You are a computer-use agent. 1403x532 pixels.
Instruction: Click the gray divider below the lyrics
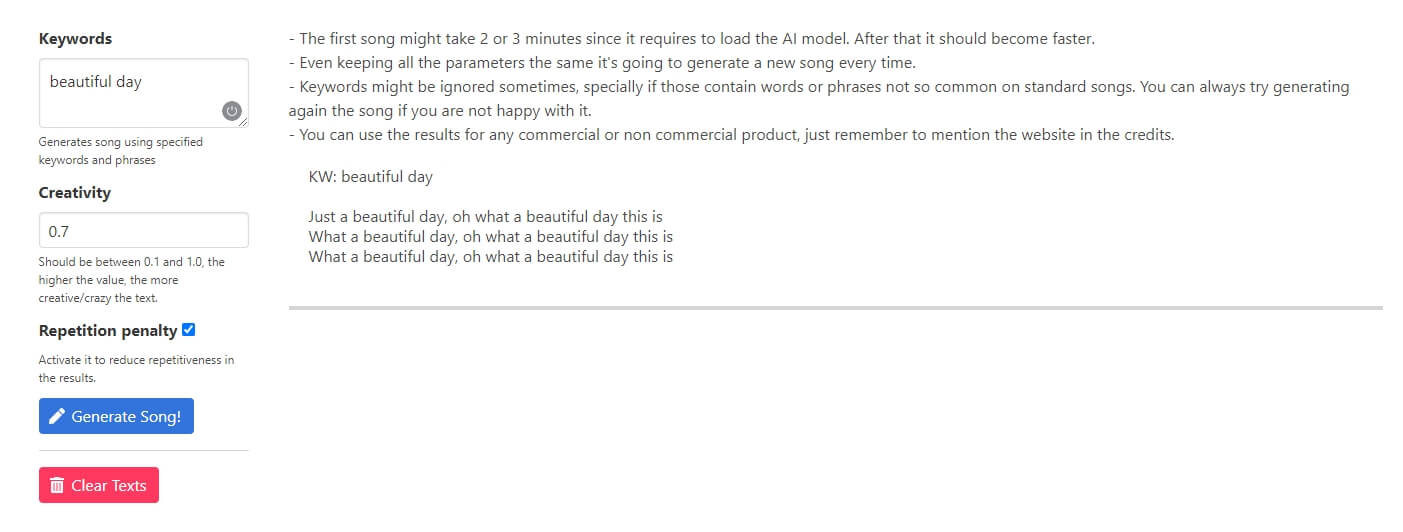tap(836, 308)
